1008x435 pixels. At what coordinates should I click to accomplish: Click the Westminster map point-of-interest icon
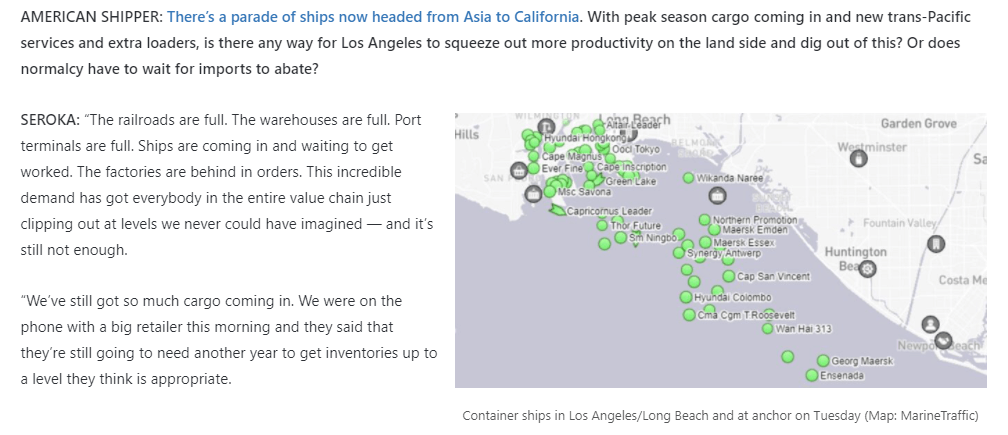point(858,158)
